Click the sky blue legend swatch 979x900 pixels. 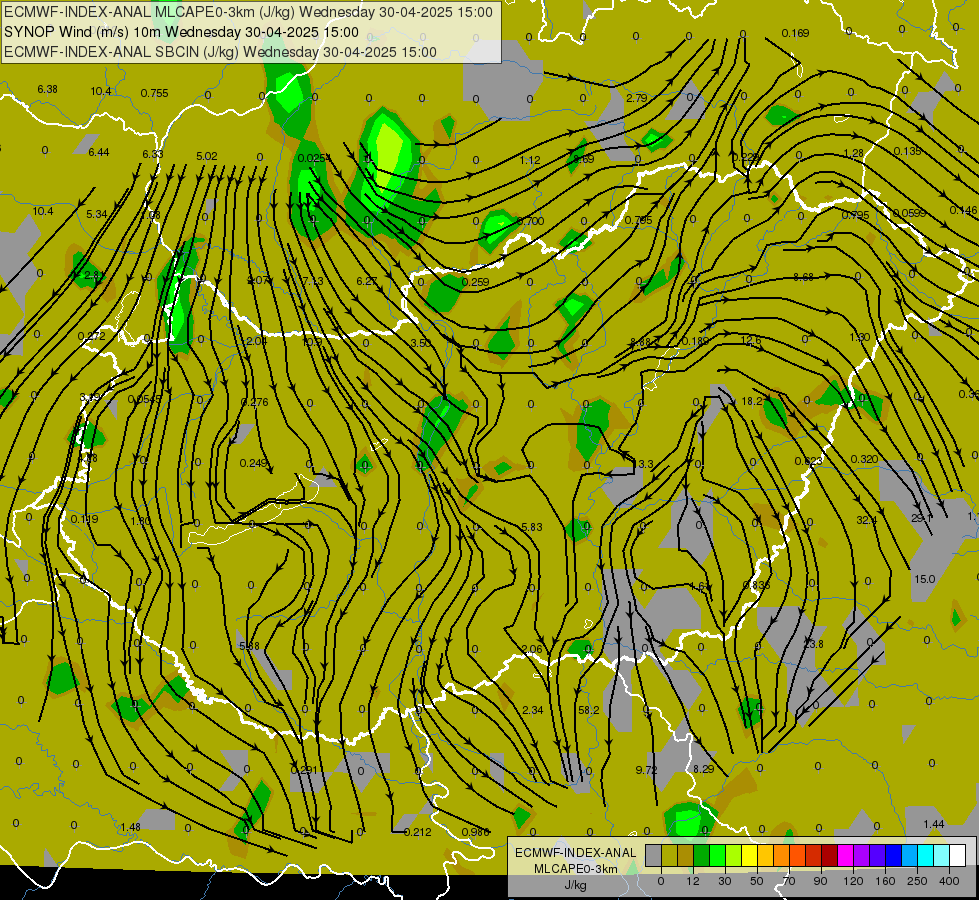click(909, 855)
